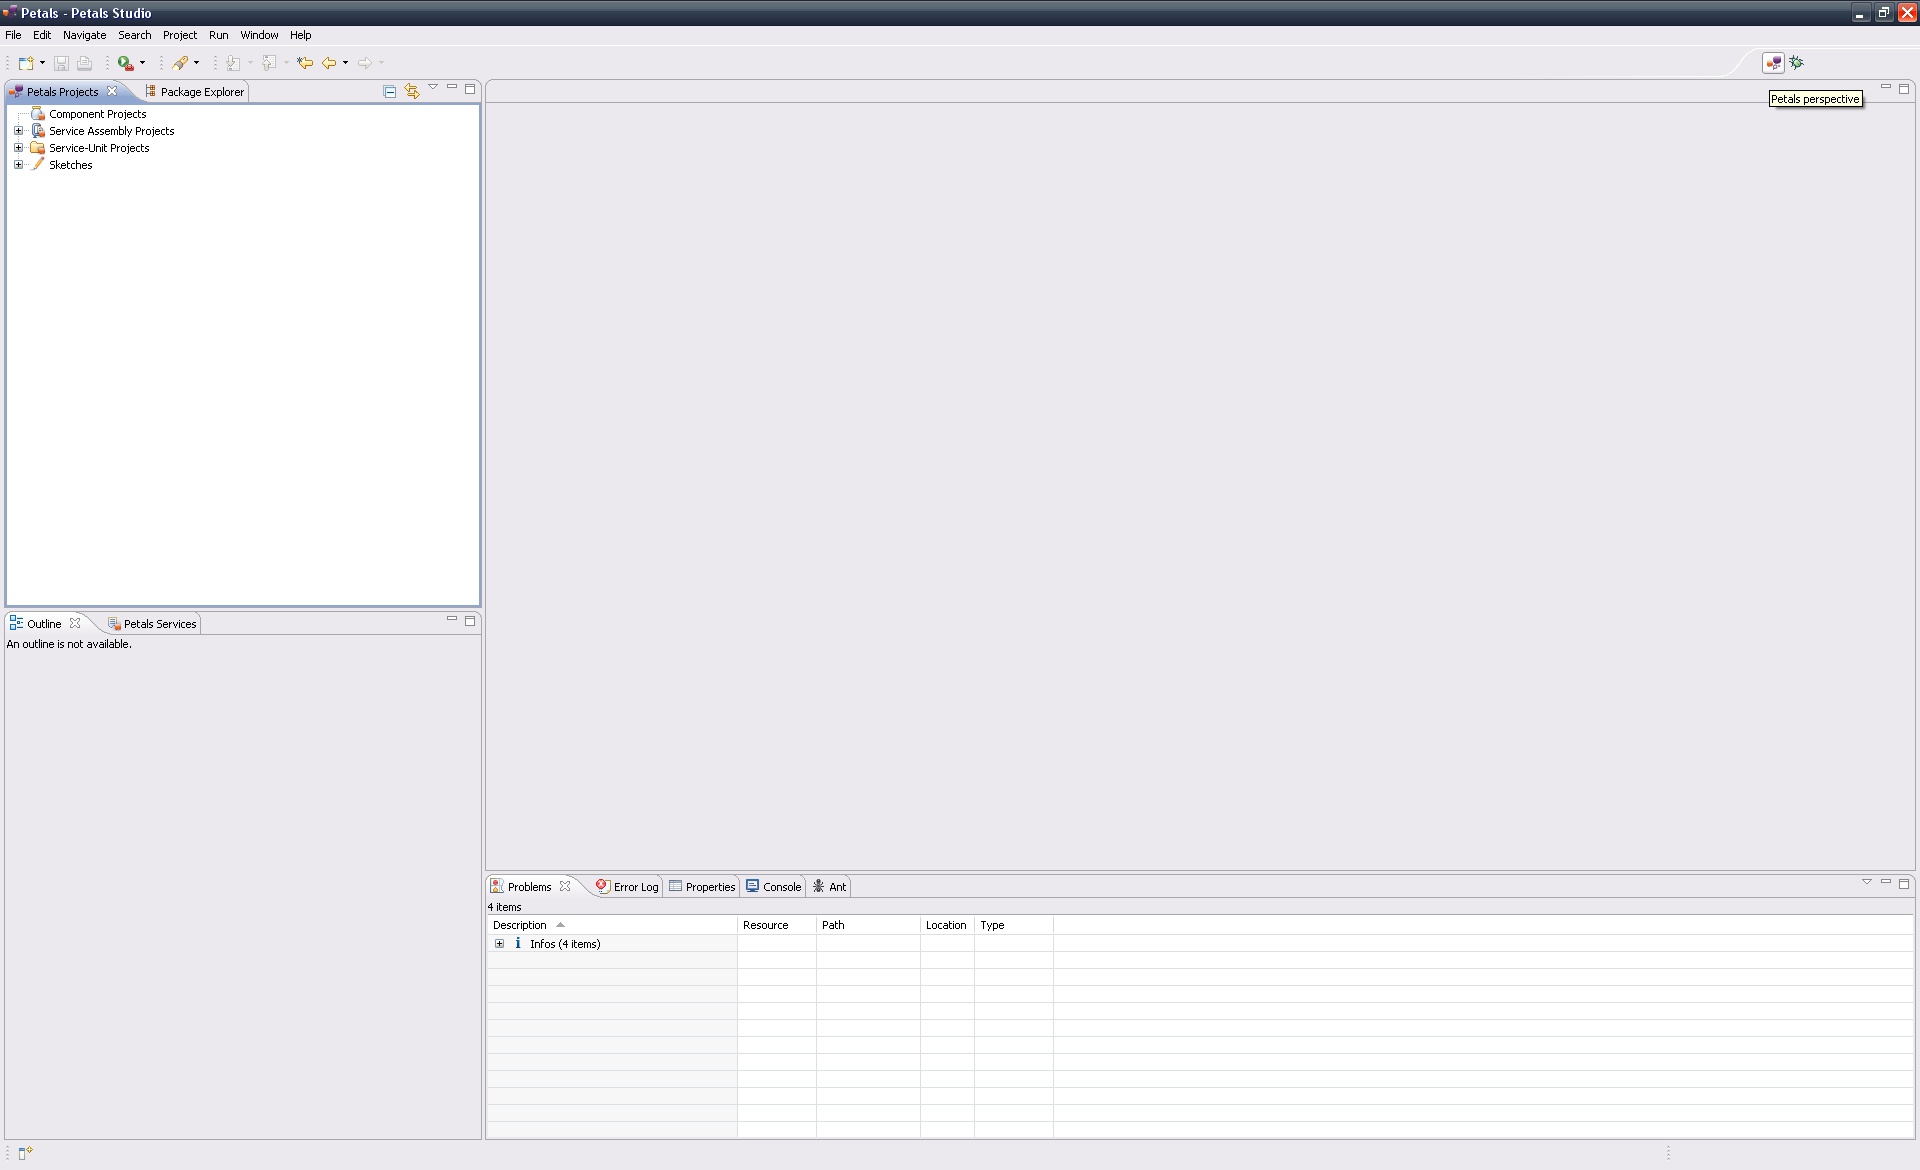Click Collapse All in Petals Projects

[390, 91]
